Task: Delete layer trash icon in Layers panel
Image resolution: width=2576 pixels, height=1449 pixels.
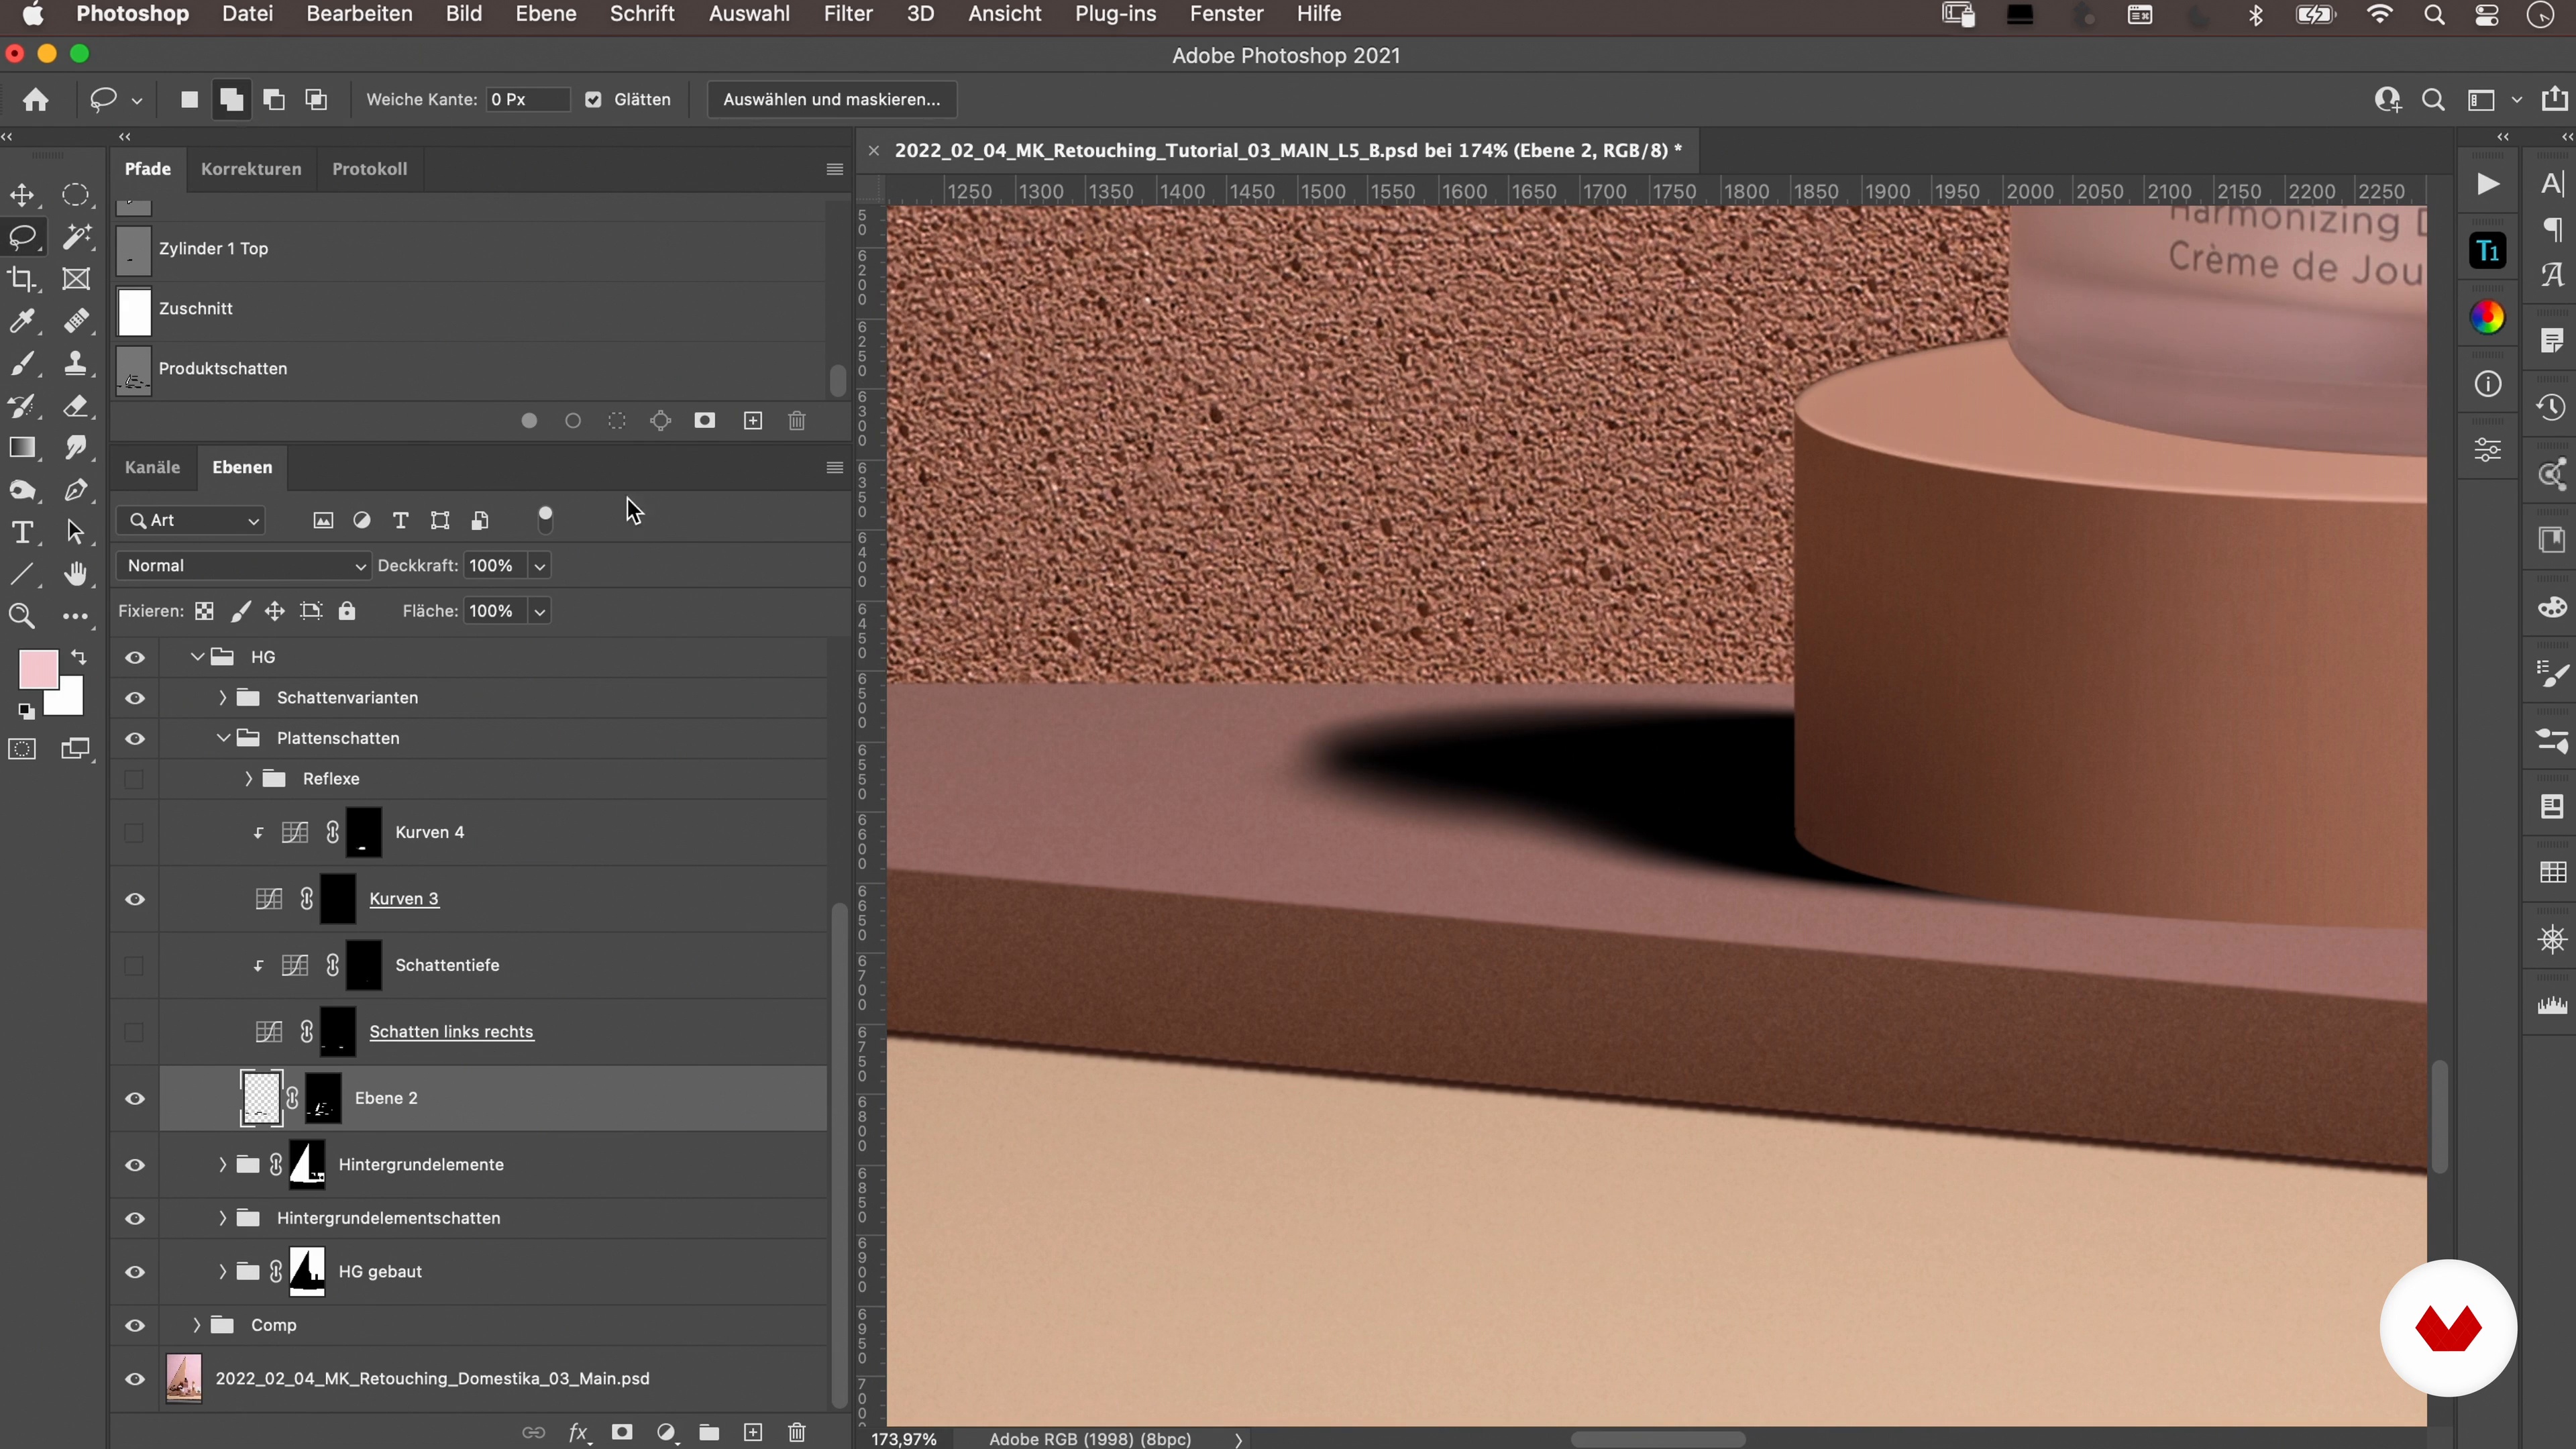Action: [797, 1432]
